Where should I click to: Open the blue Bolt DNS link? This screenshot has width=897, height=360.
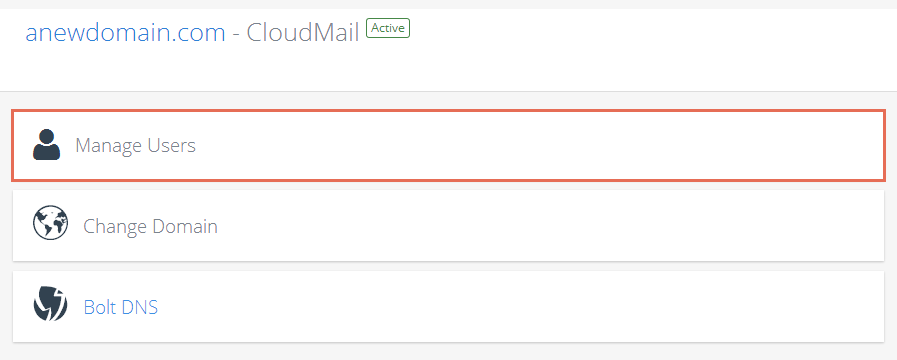(x=121, y=307)
